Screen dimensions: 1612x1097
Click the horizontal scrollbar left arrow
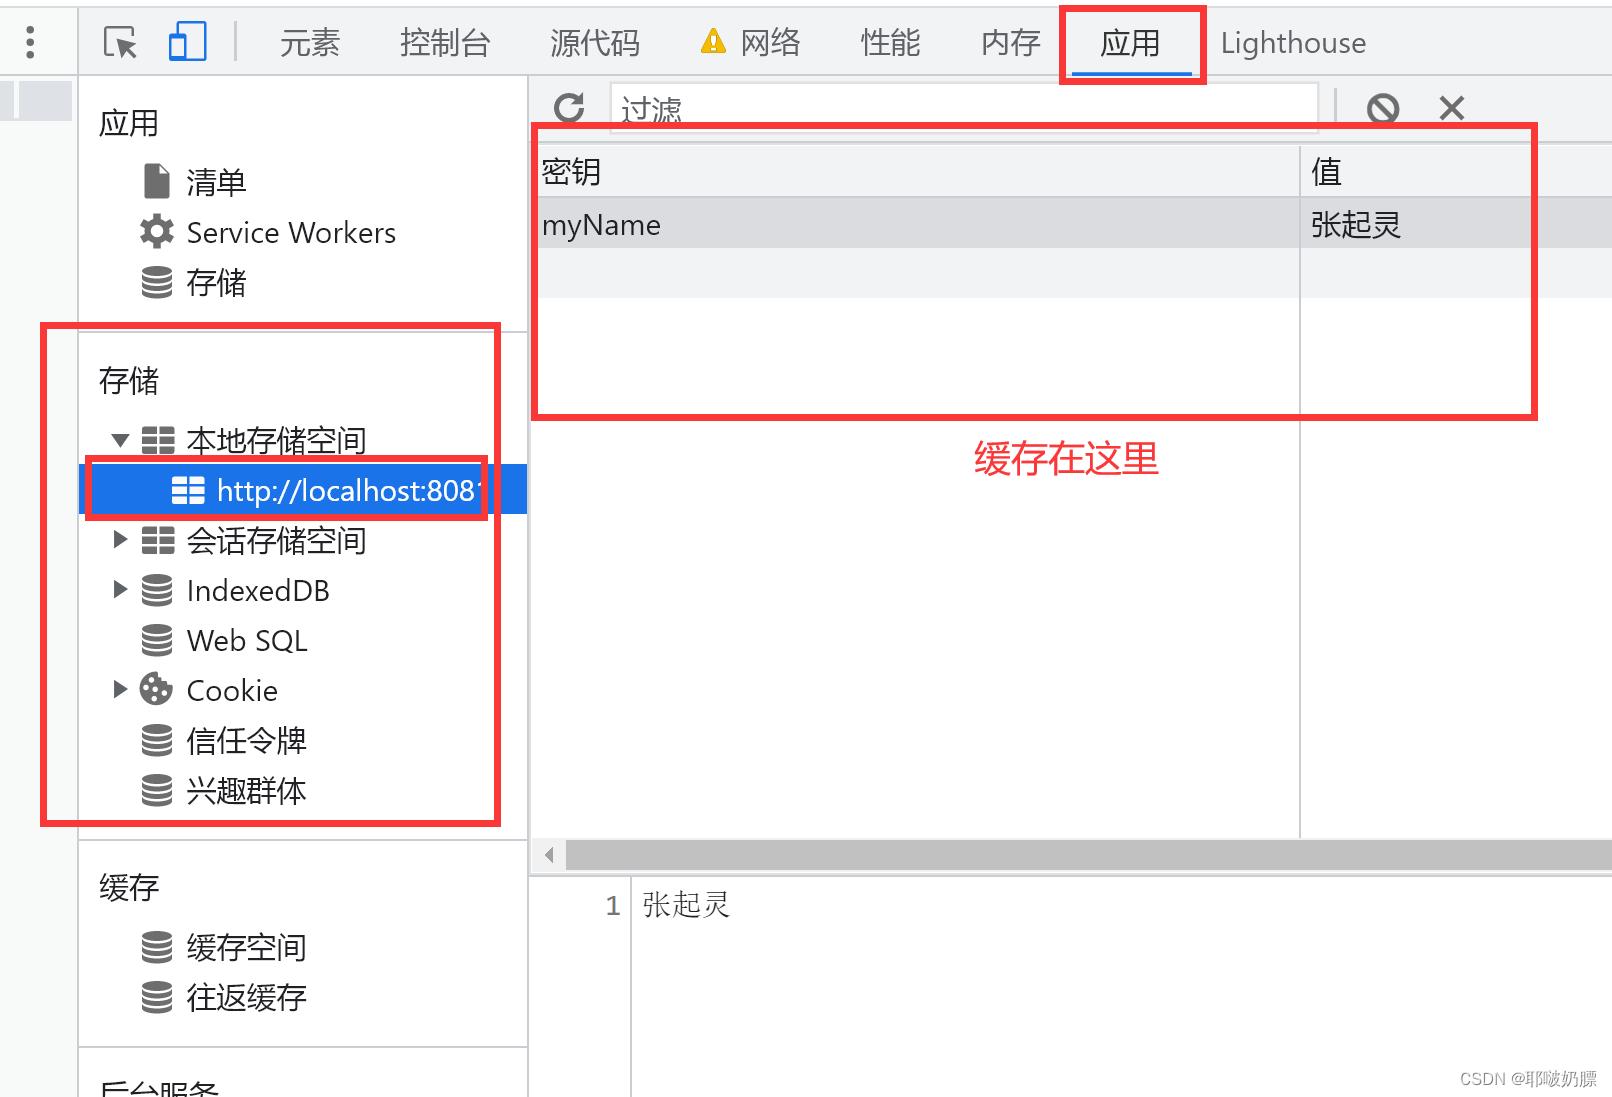pos(549,855)
